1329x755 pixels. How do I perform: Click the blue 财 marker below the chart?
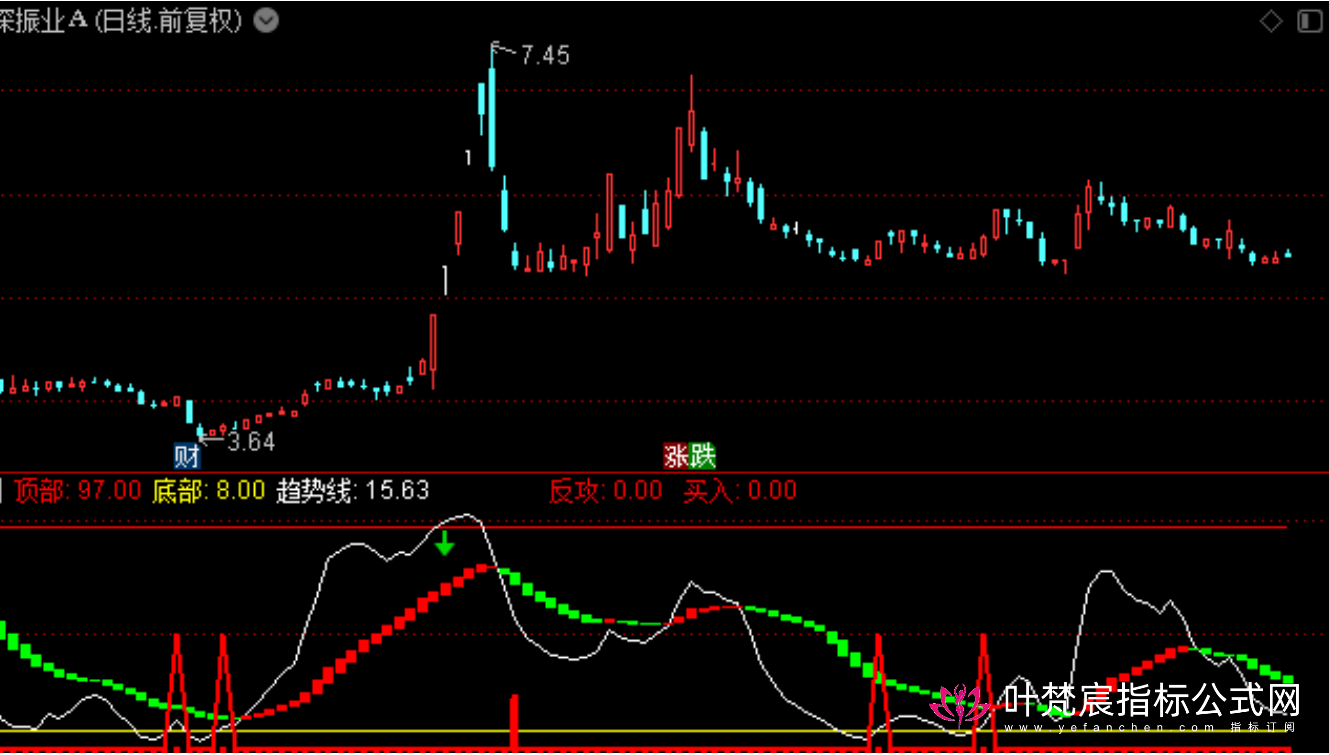tap(187, 457)
